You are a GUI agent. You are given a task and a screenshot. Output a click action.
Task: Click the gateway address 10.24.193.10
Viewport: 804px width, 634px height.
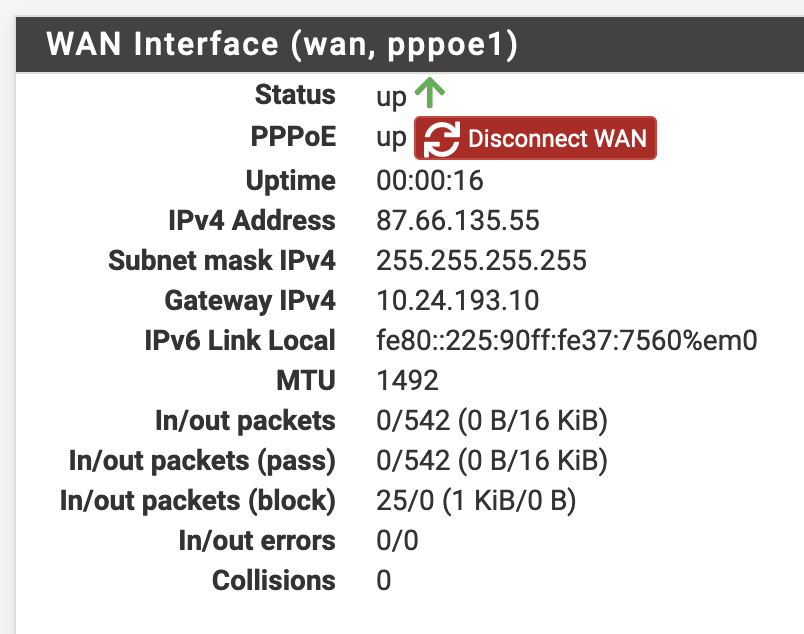tap(457, 301)
